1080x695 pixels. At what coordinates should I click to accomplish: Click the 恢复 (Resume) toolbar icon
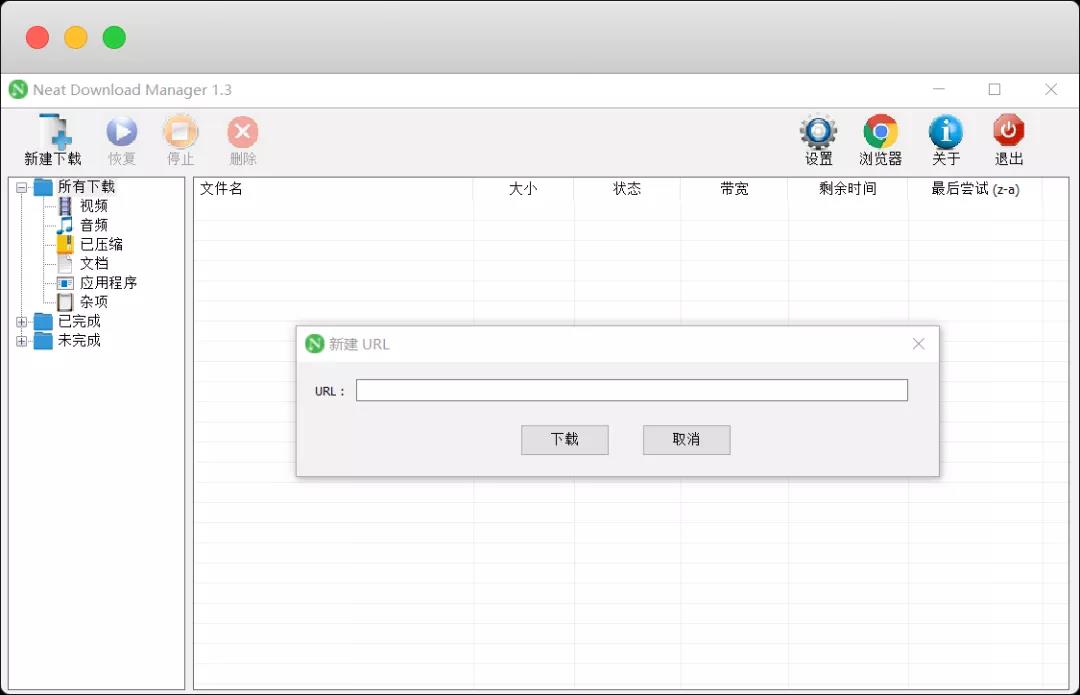(x=121, y=135)
